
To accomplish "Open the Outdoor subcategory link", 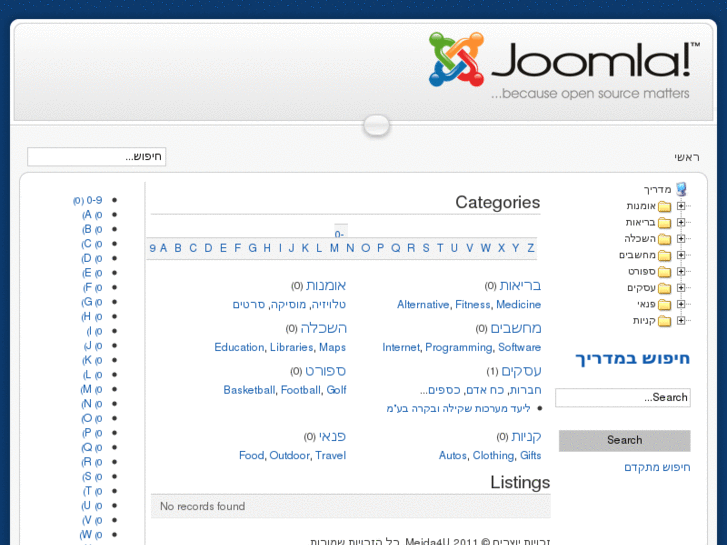I will [x=289, y=455].
